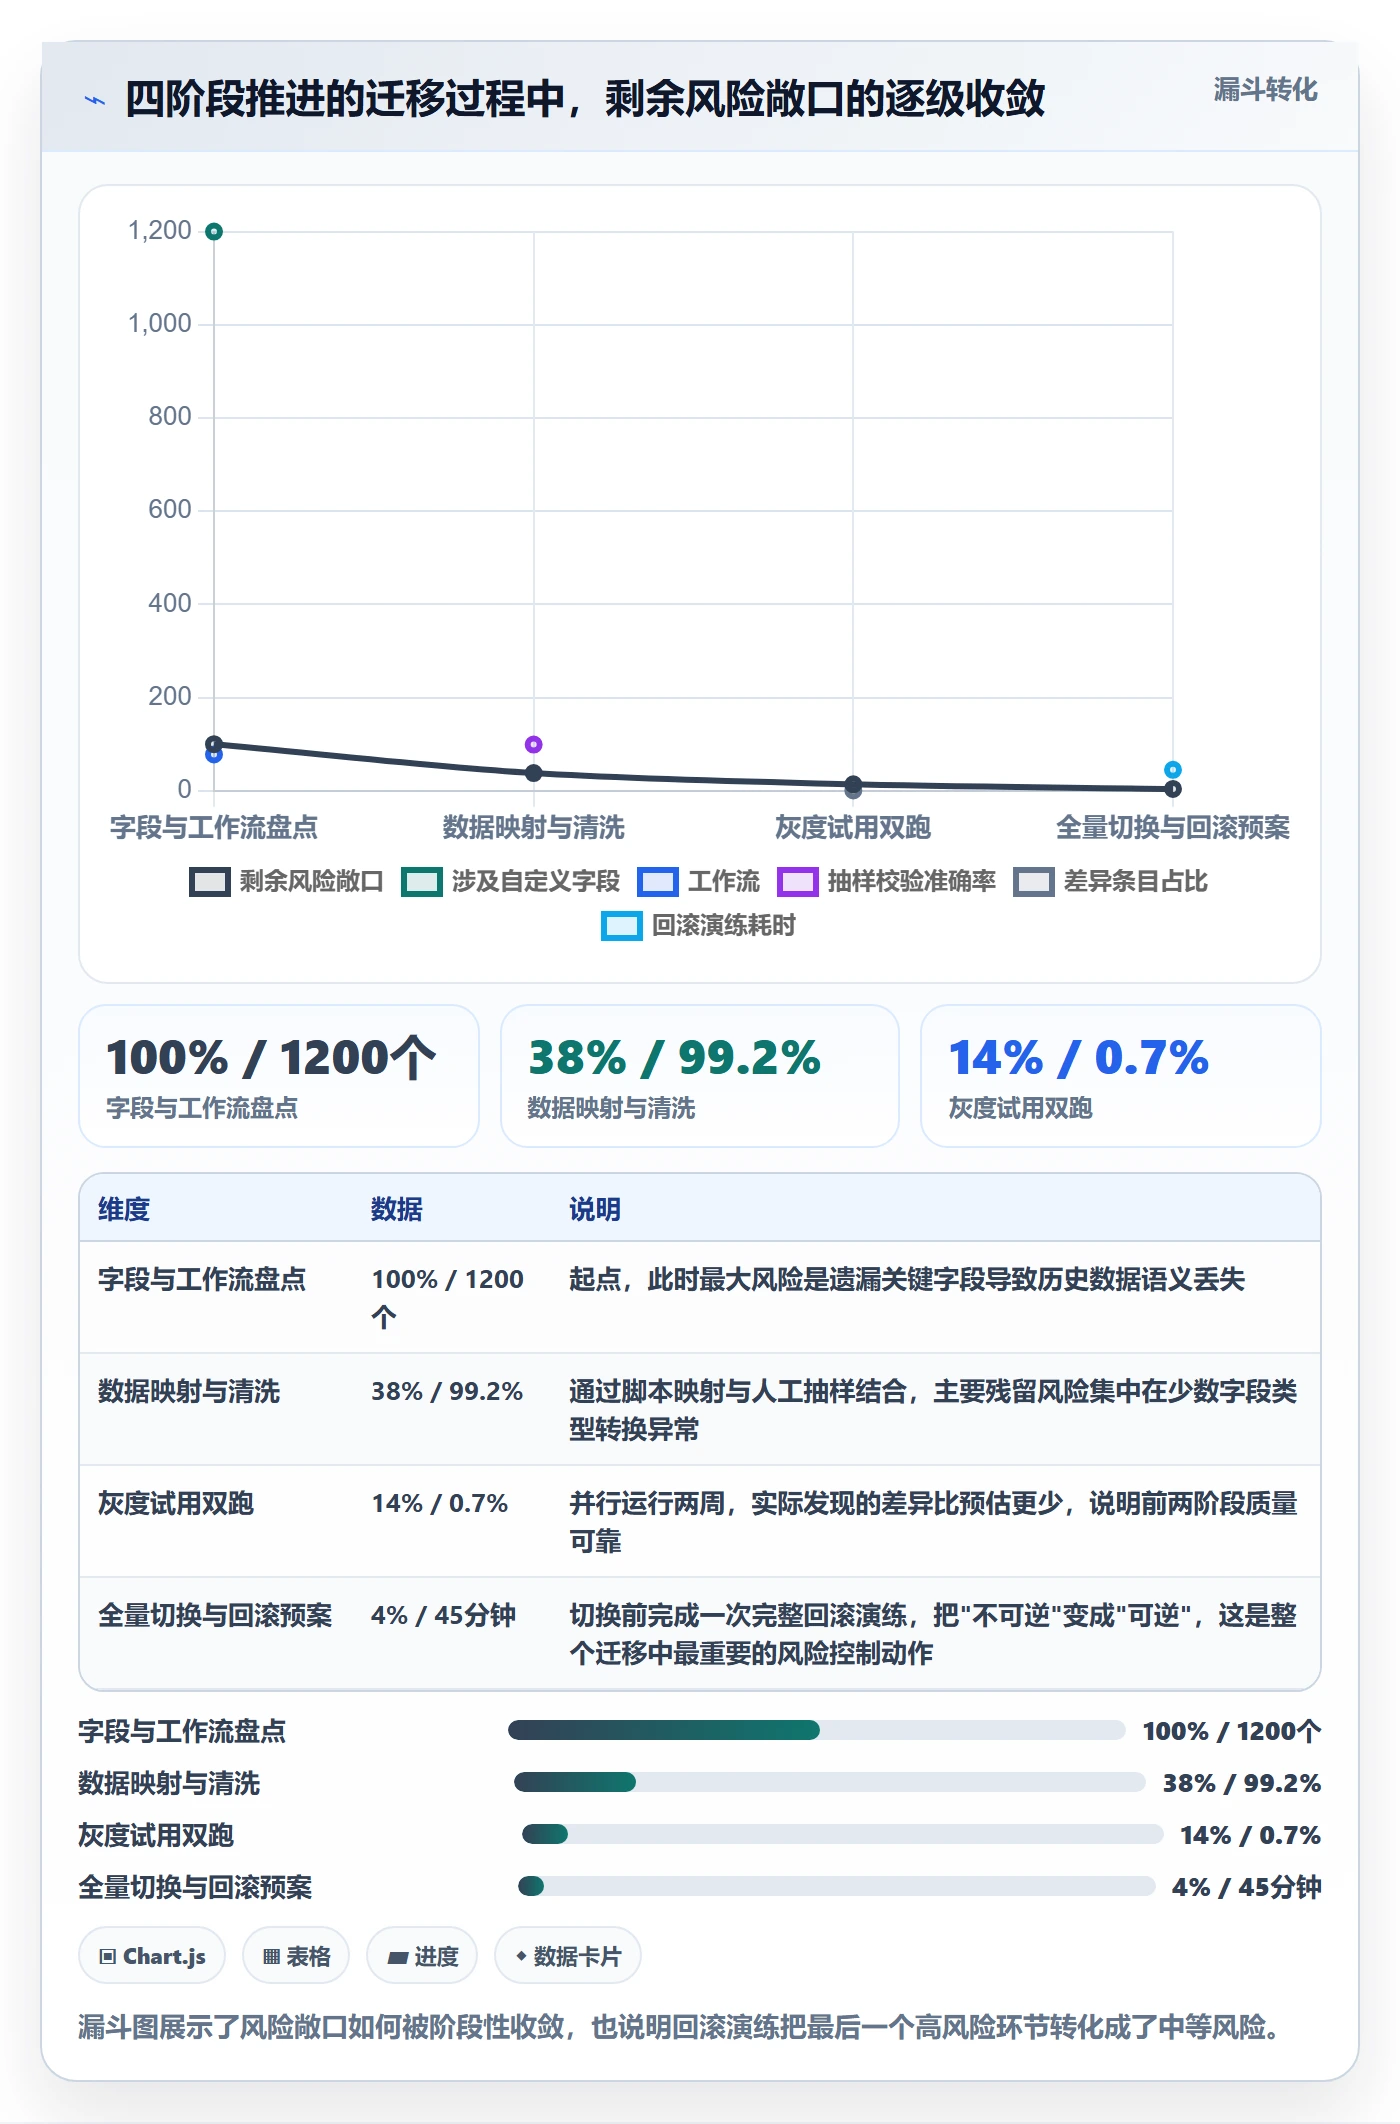Click the 说明 column header

pyautogui.click(x=595, y=1209)
